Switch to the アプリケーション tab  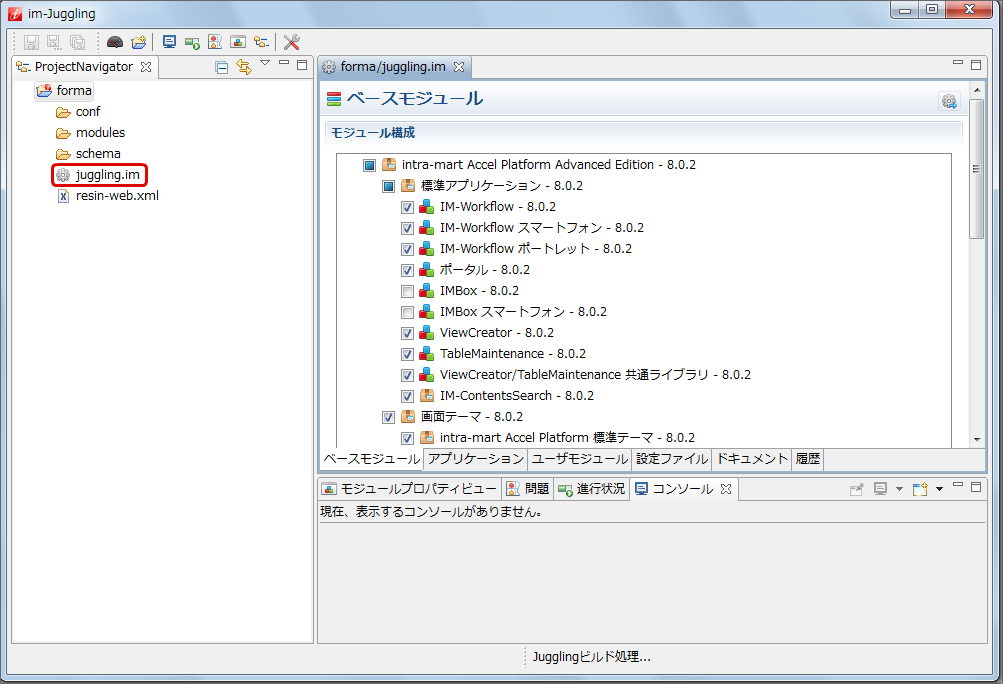pyautogui.click(x=475, y=459)
